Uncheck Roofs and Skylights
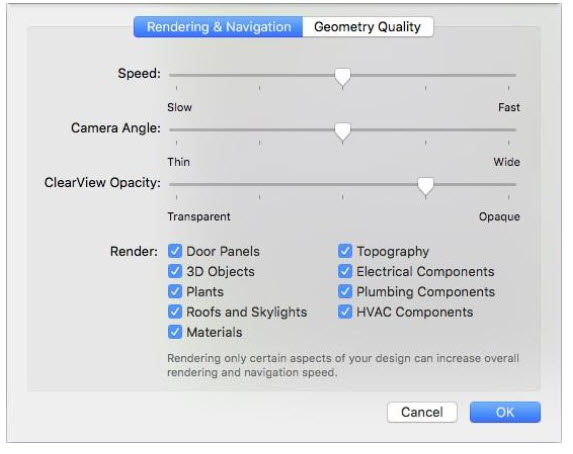This screenshot has width=573, height=454. tap(175, 312)
